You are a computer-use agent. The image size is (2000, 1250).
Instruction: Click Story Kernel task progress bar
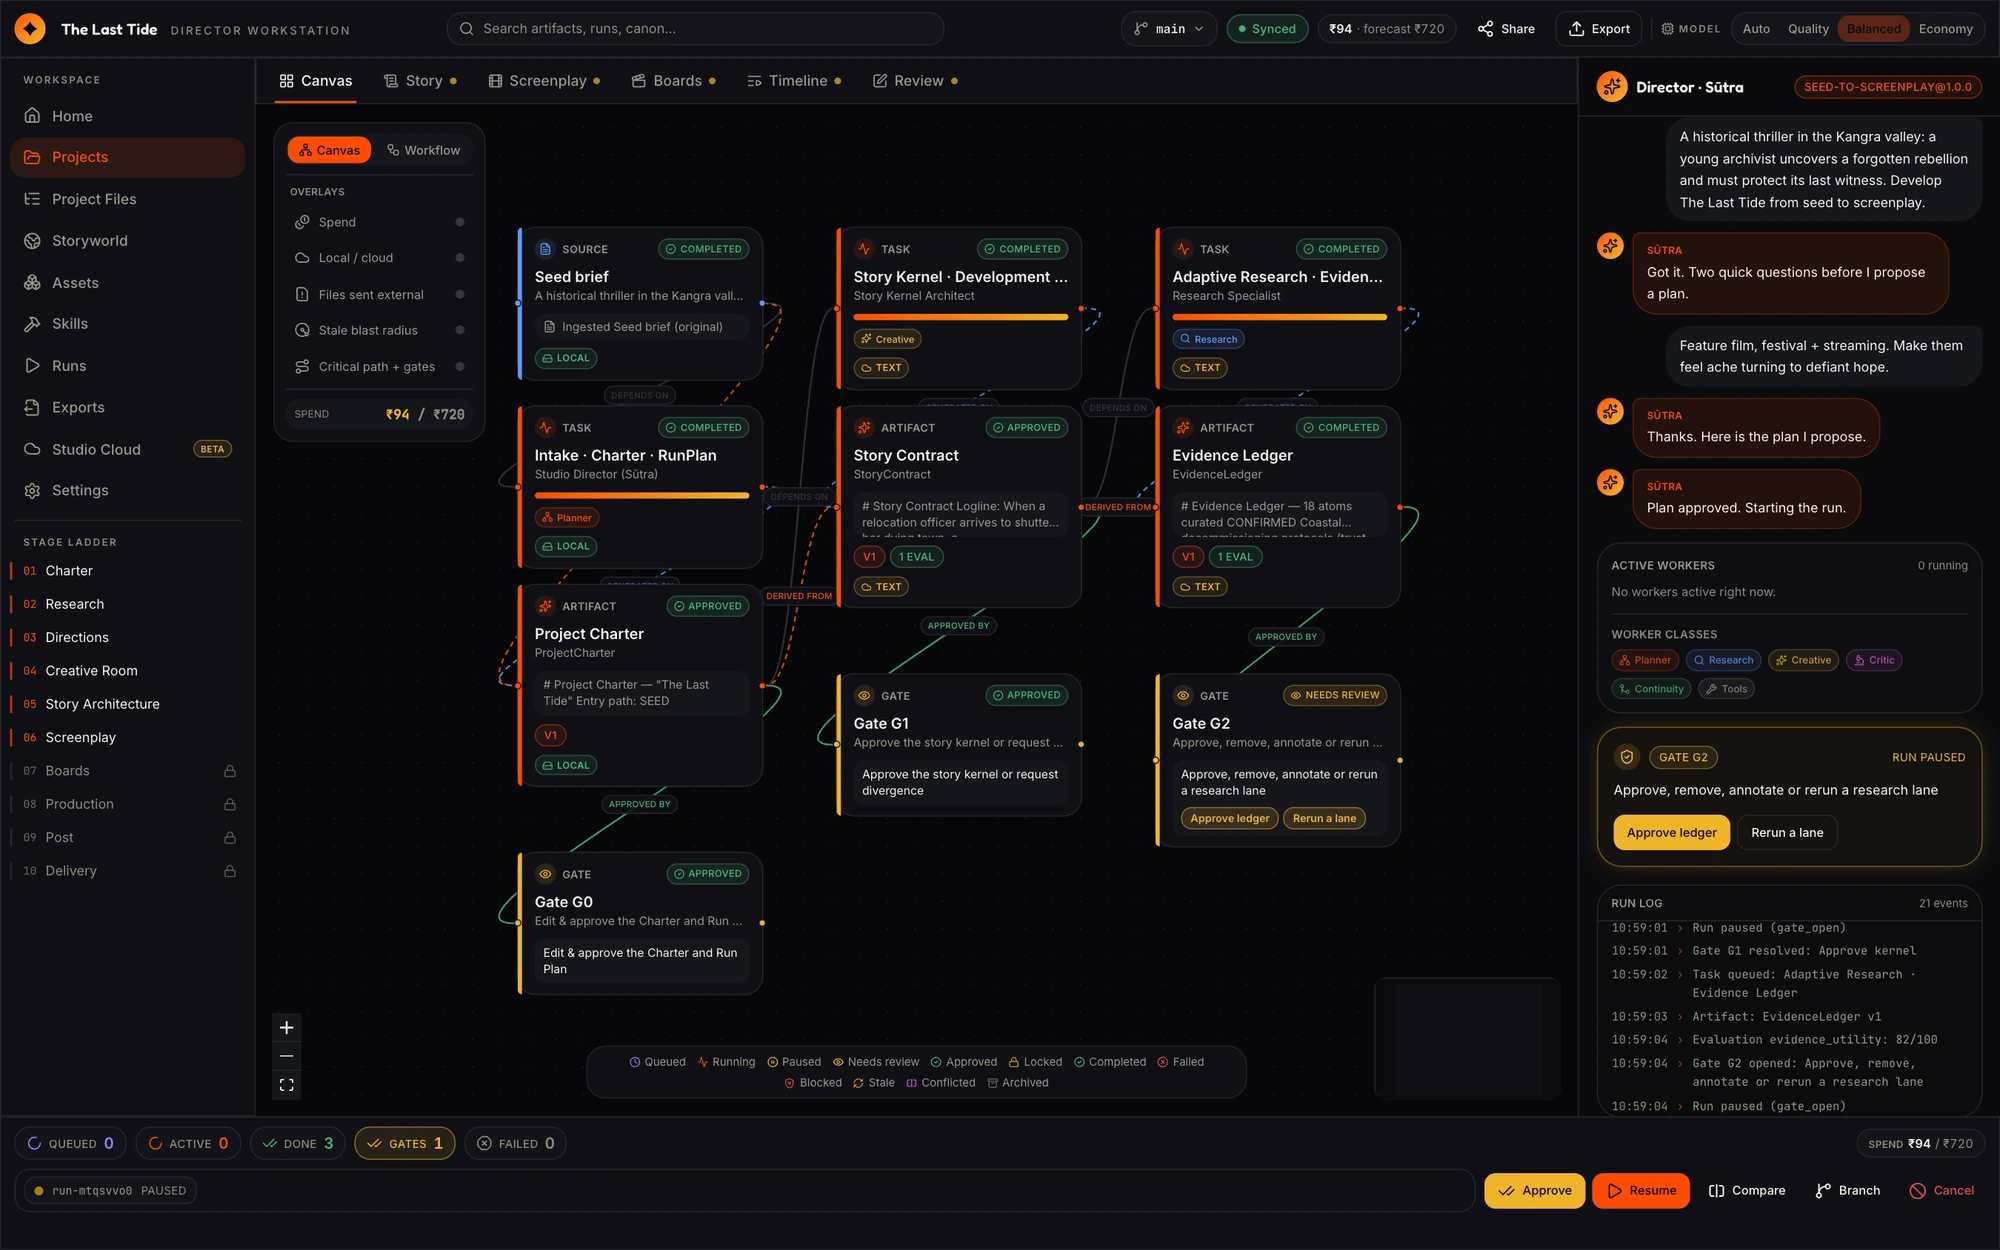click(961, 318)
